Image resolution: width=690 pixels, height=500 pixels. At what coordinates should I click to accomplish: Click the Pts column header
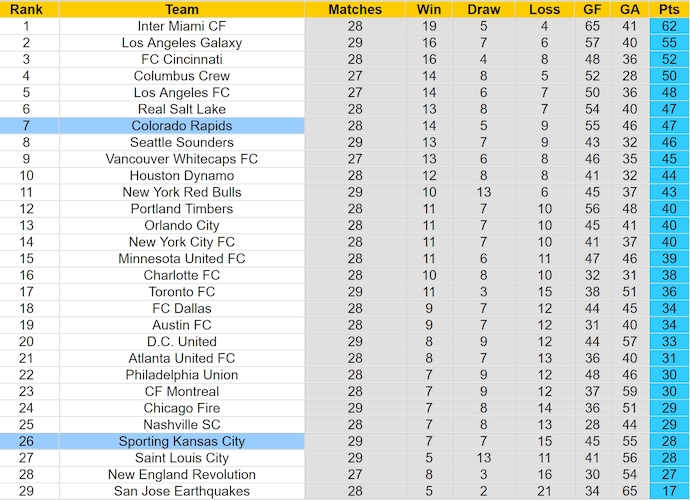coord(669,9)
